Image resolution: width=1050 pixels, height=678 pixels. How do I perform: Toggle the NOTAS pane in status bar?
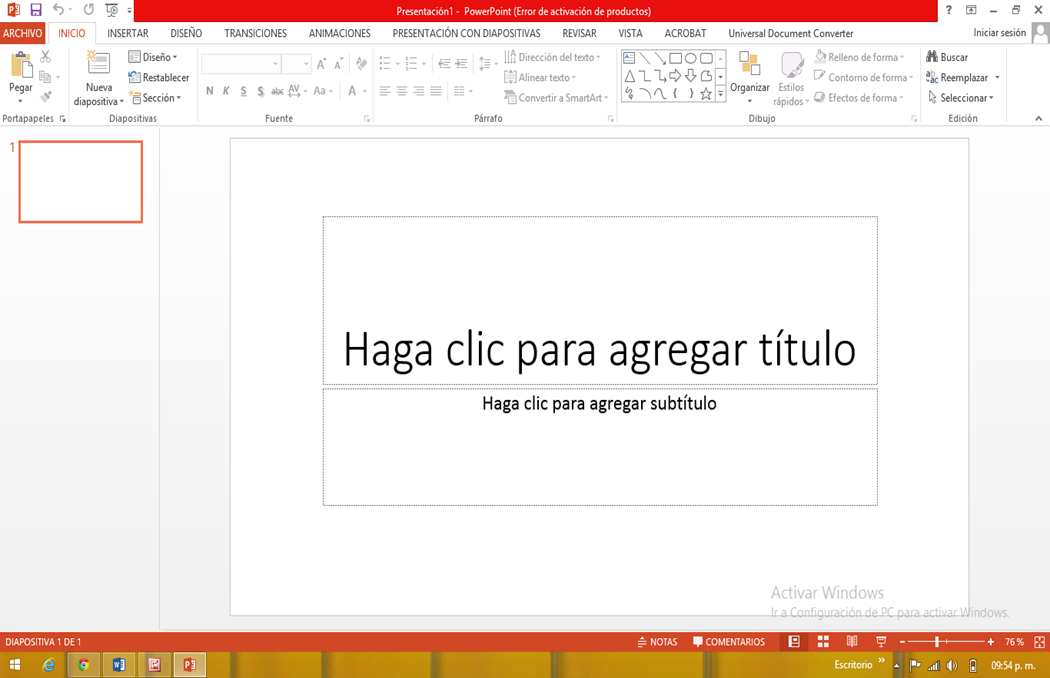click(657, 642)
